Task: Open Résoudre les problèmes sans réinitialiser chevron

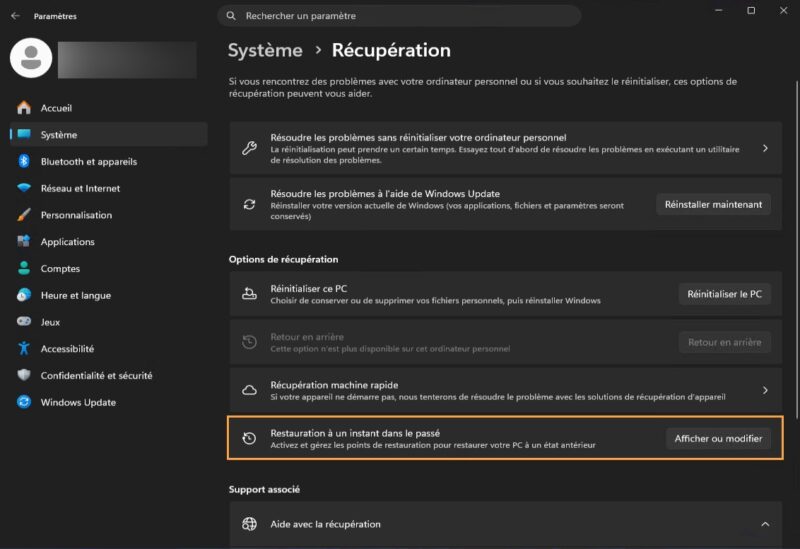Action: (x=765, y=148)
